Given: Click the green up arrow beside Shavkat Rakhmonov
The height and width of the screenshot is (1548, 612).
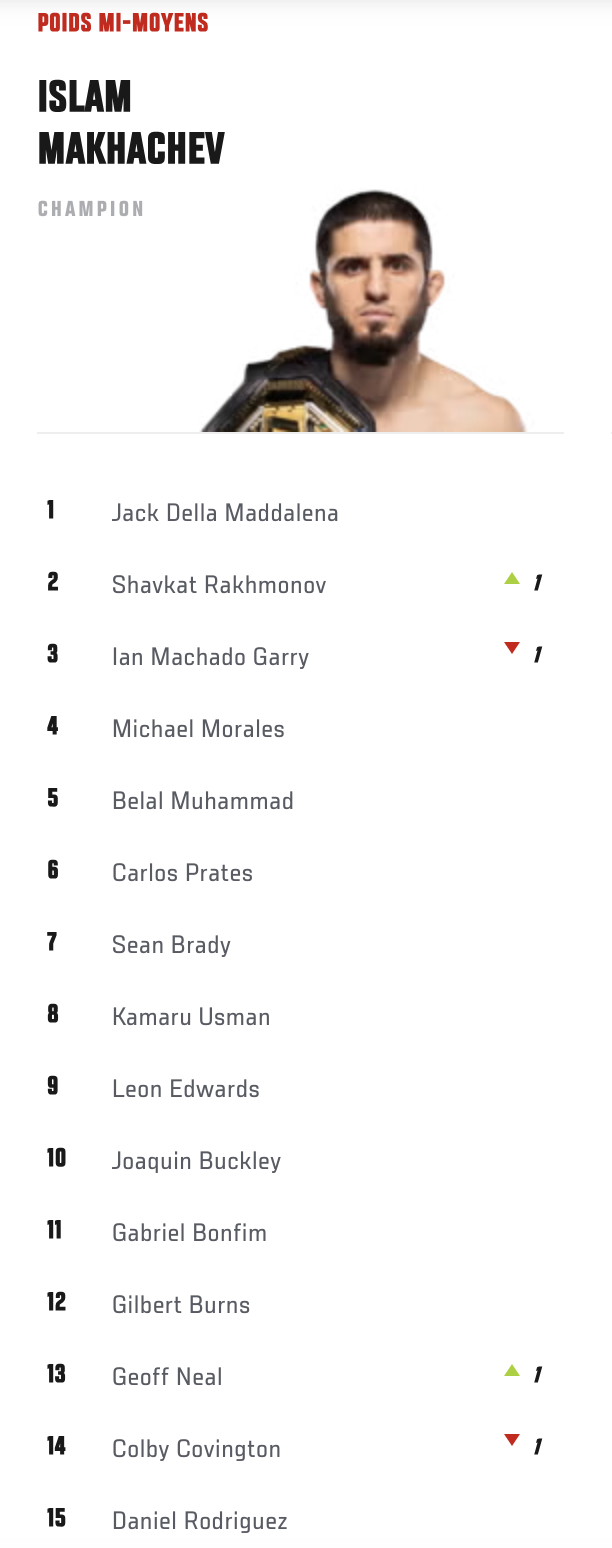Looking at the screenshot, I should coord(512,578).
